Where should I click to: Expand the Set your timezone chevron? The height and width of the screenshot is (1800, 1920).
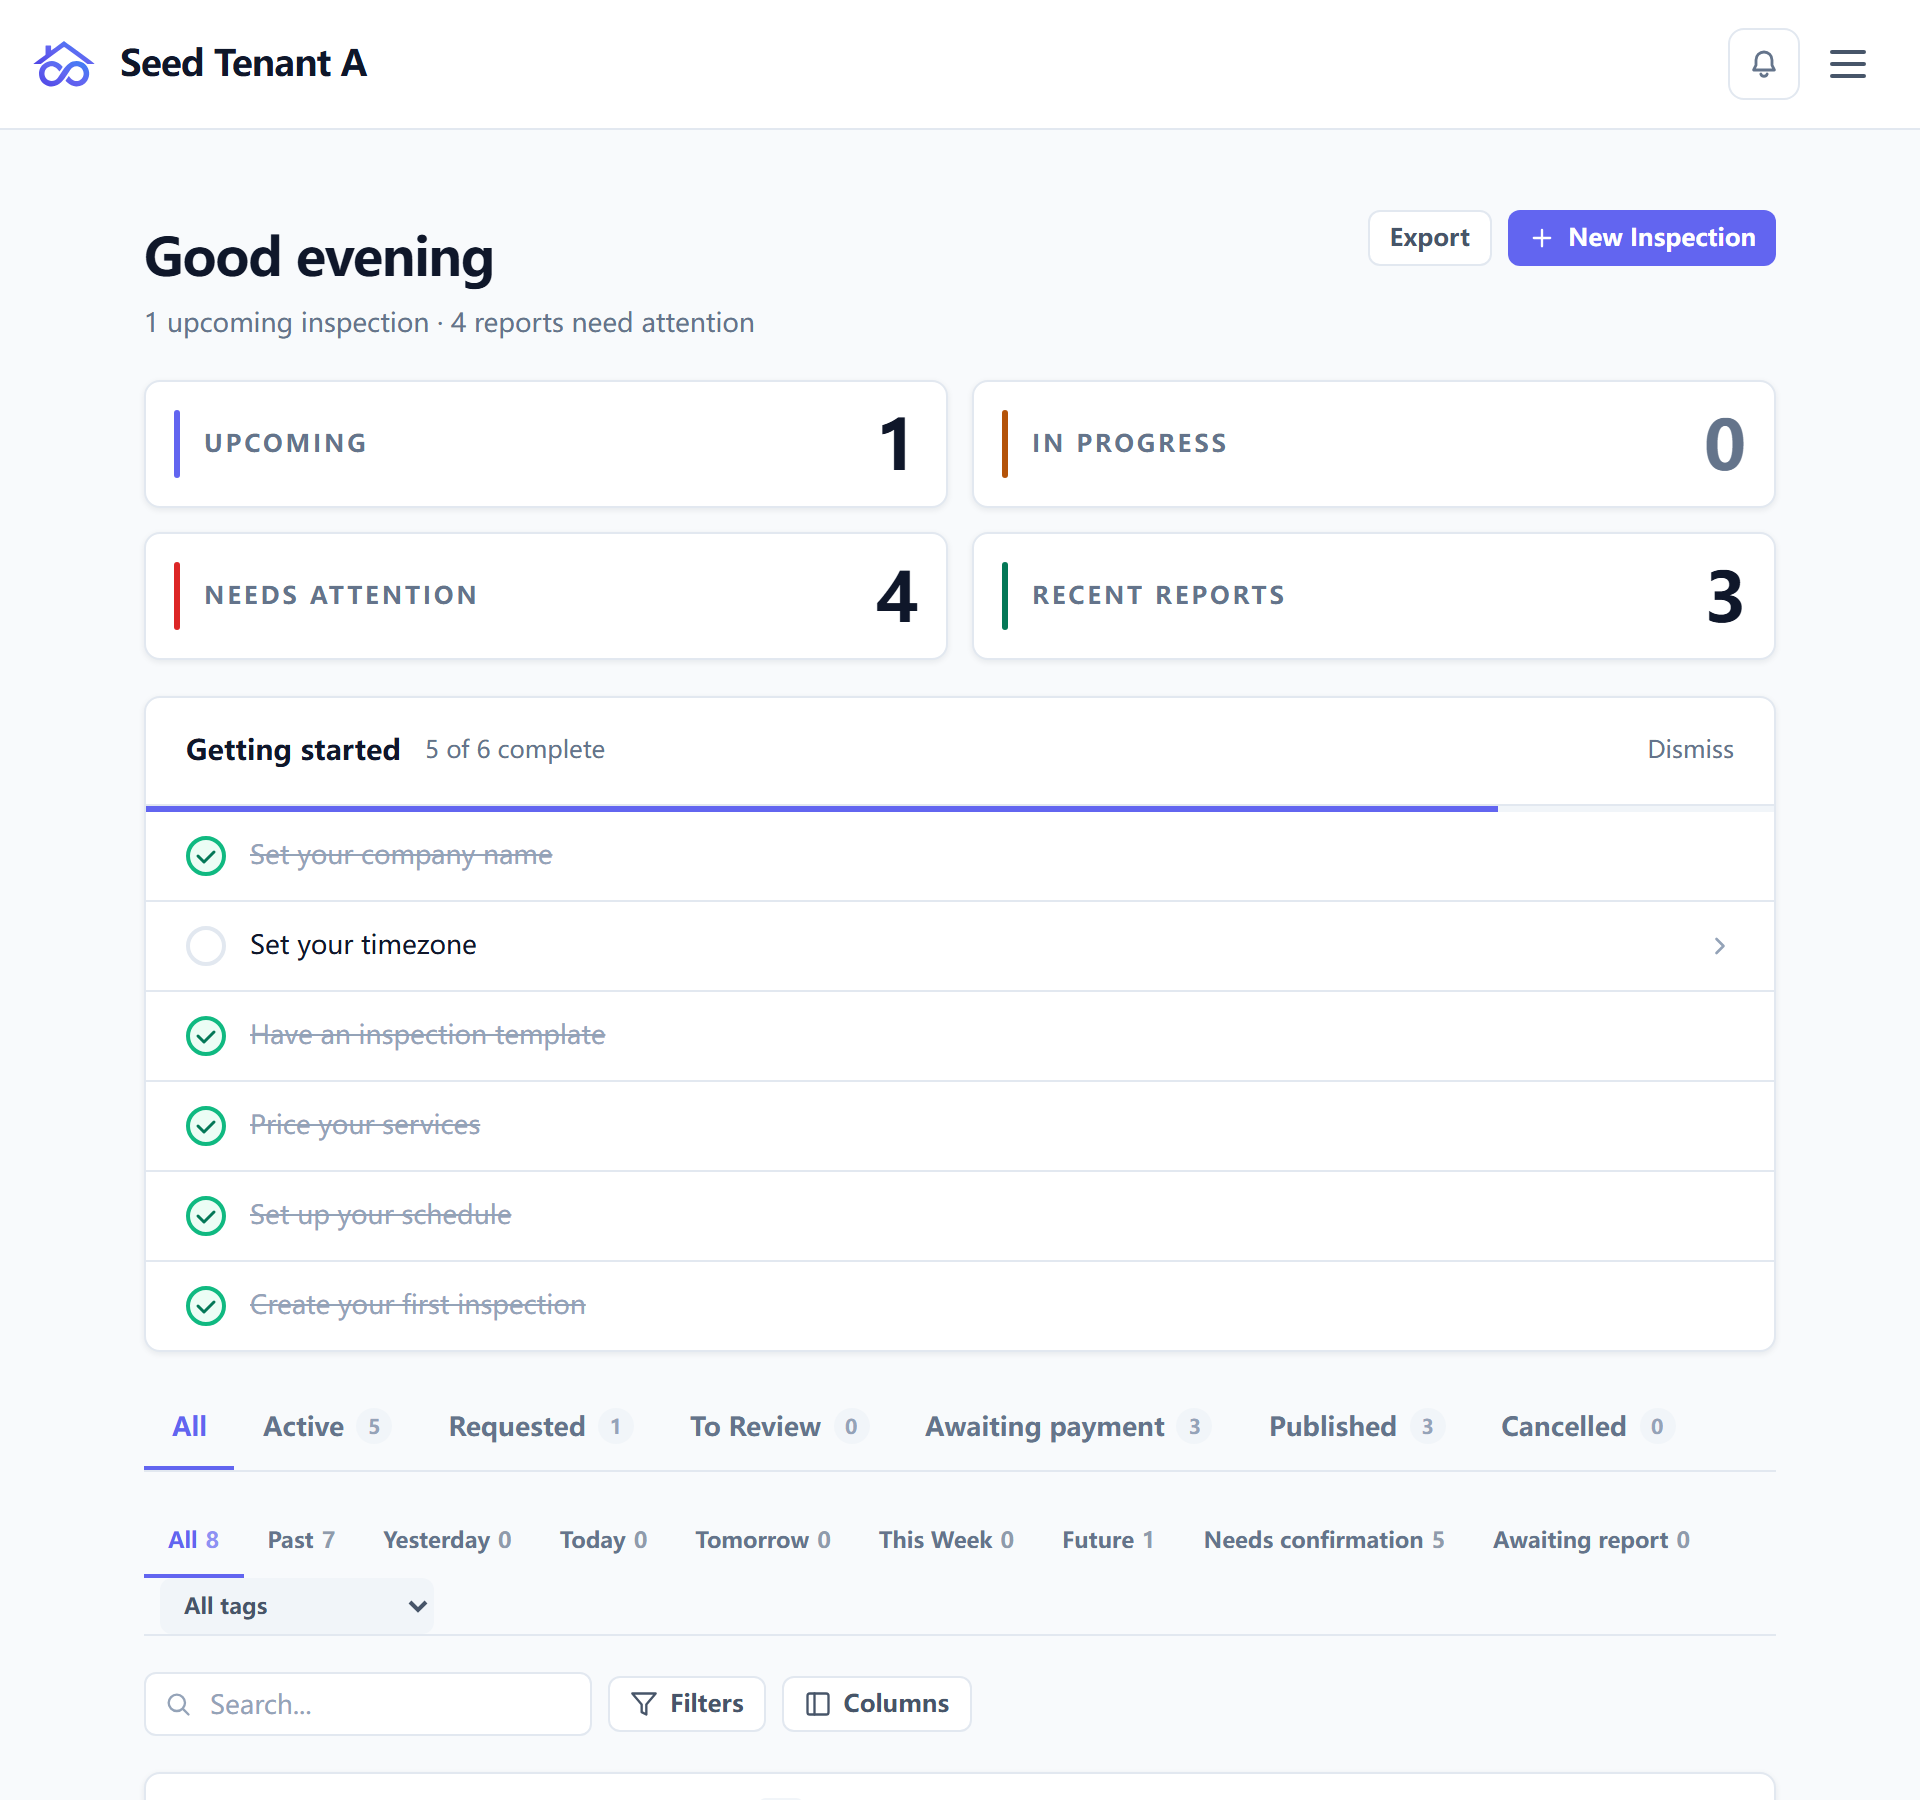(x=1720, y=946)
